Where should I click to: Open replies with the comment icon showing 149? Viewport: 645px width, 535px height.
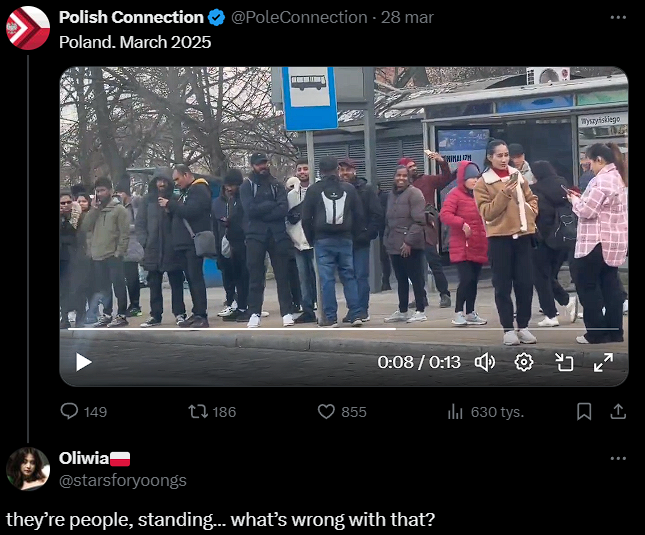(x=84, y=412)
